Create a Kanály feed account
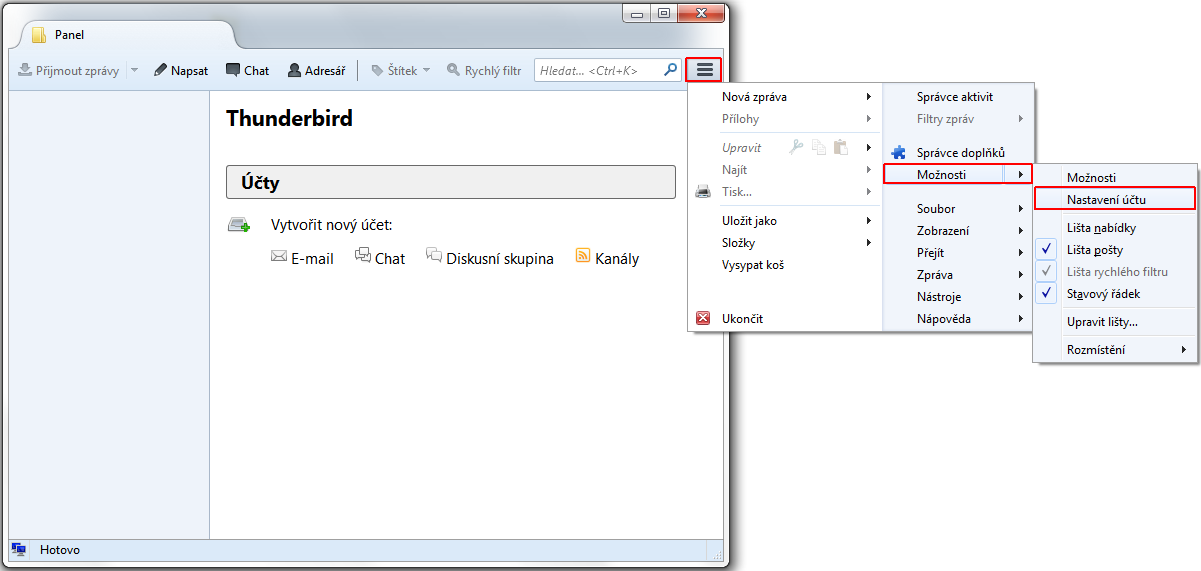The width and height of the screenshot is (1201, 571). tap(607, 258)
